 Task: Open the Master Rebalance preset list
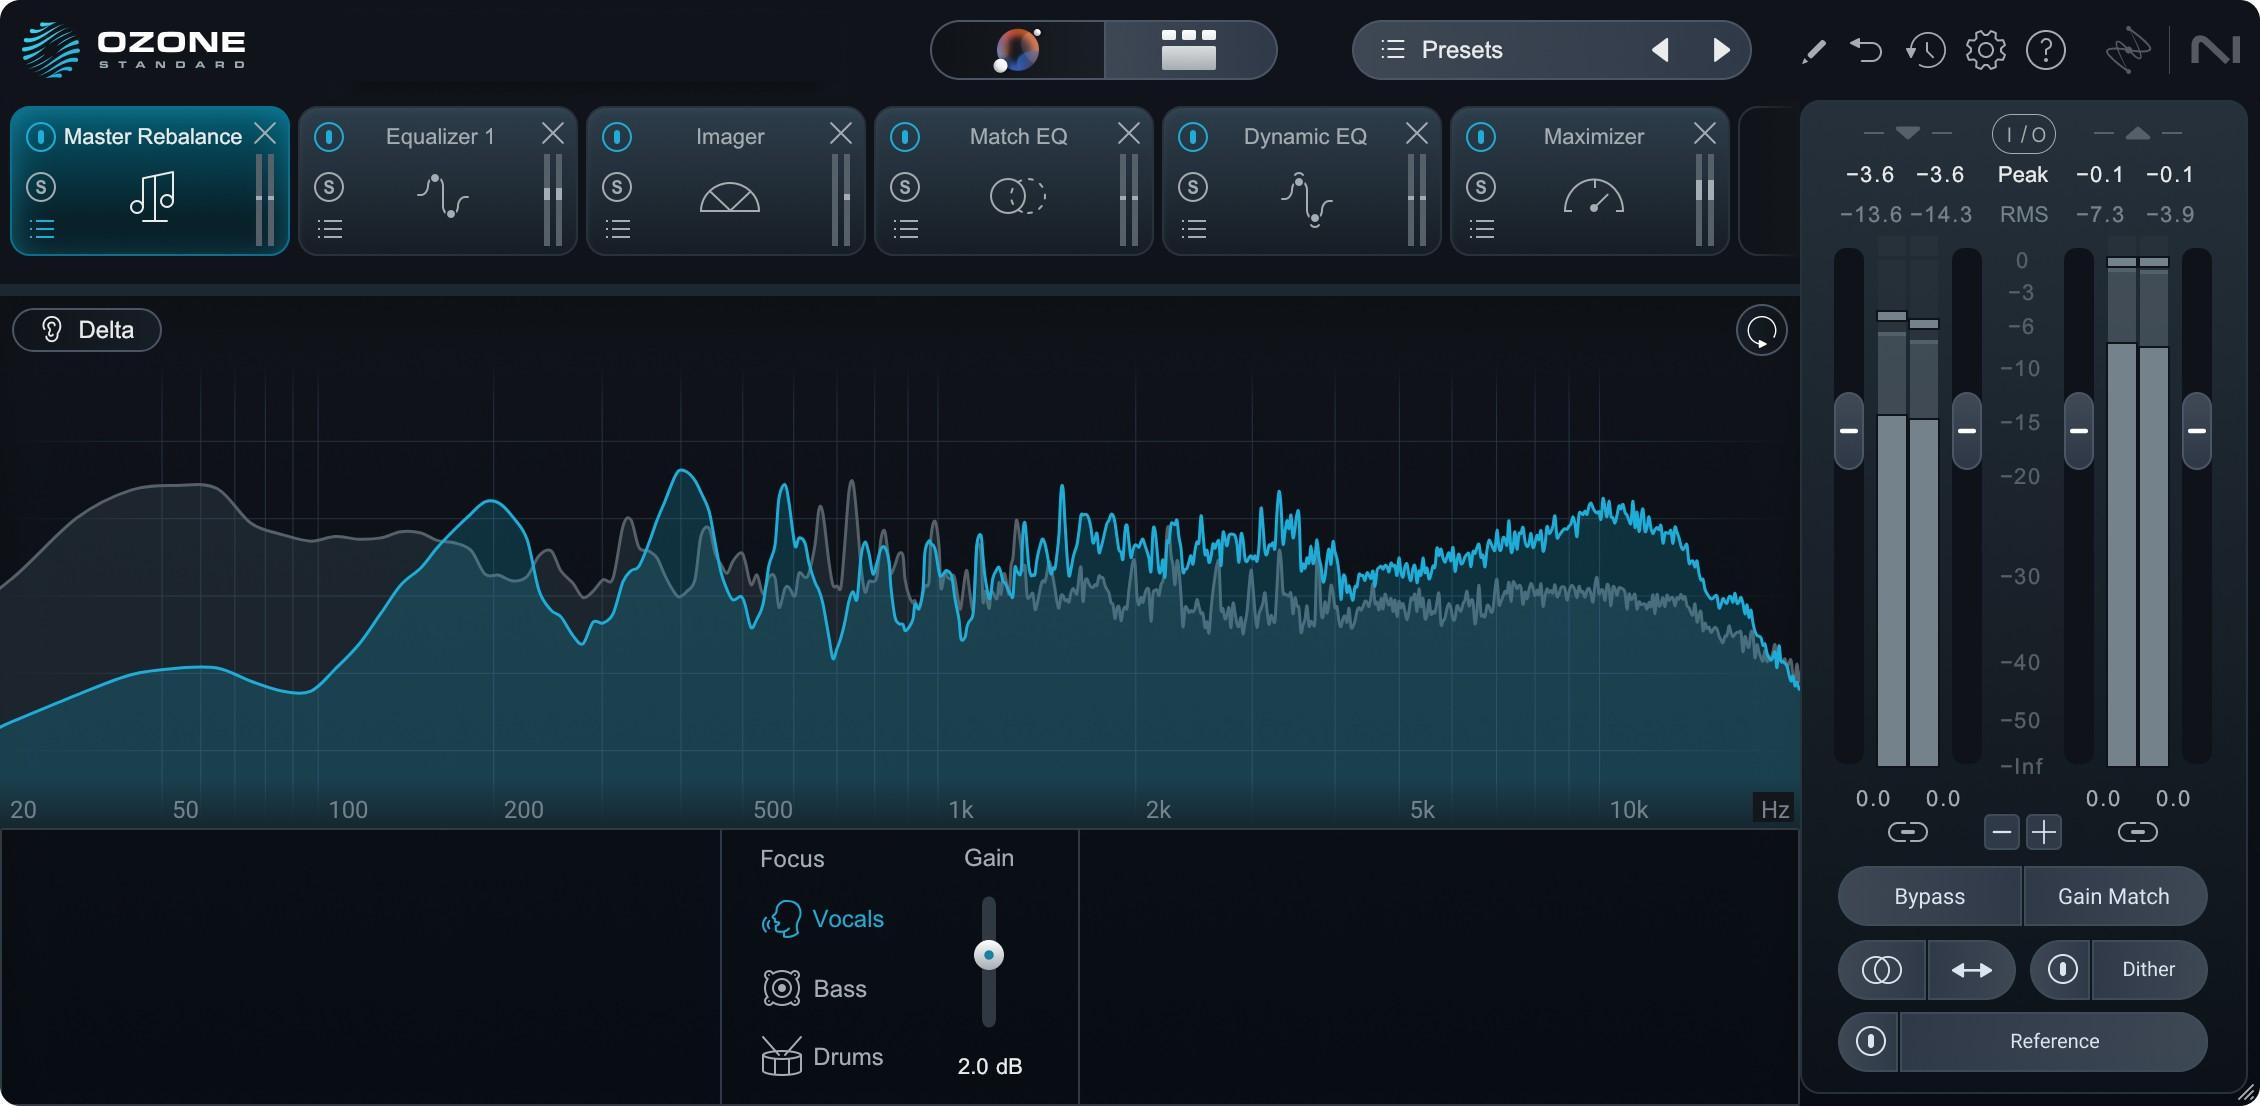tap(42, 230)
